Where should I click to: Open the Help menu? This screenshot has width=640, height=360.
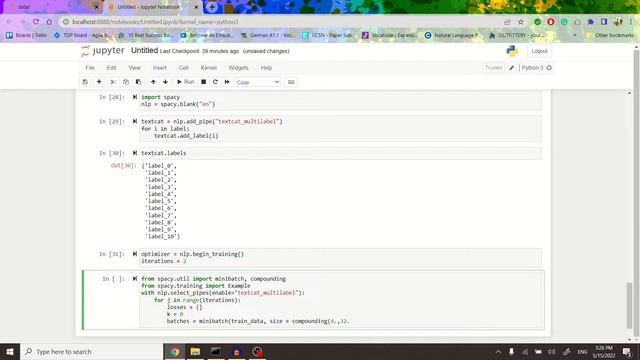(x=266, y=68)
